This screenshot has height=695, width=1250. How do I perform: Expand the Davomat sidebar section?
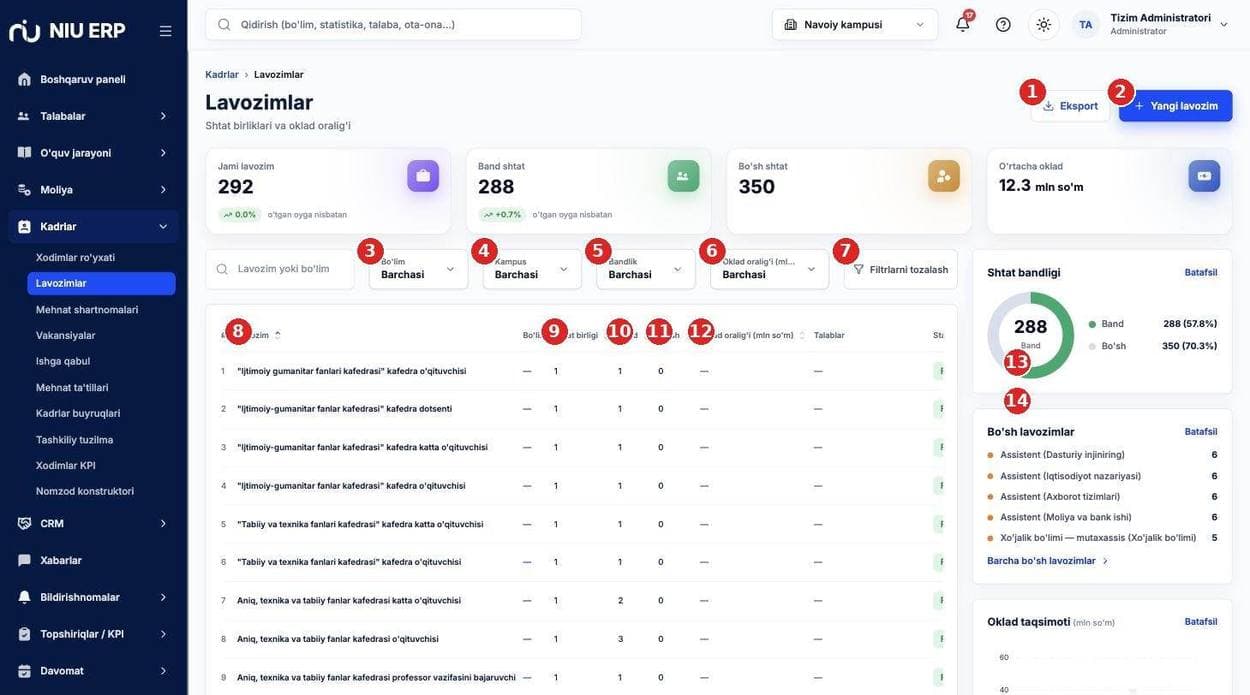(93, 671)
